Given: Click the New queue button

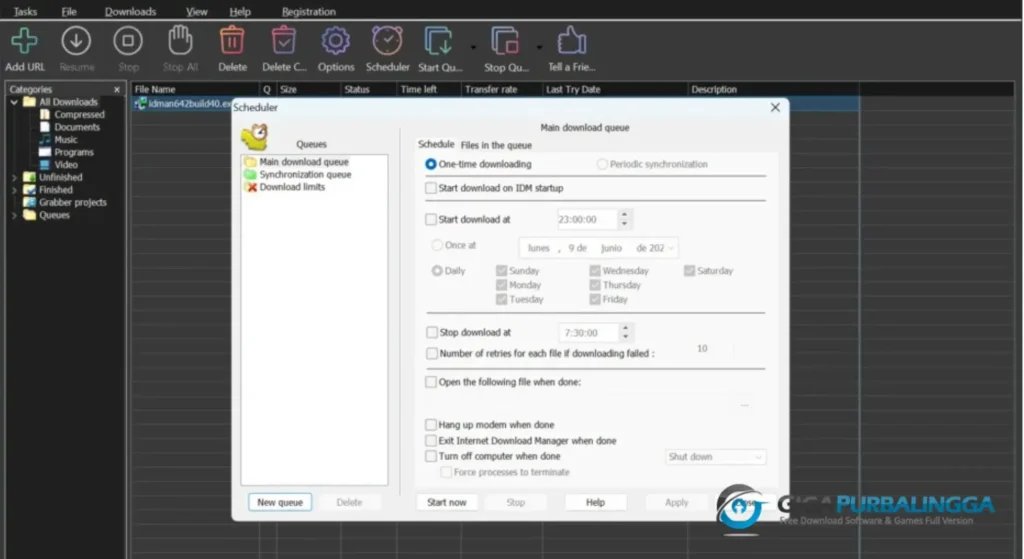Looking at the screenshot, I should (280, 502).
